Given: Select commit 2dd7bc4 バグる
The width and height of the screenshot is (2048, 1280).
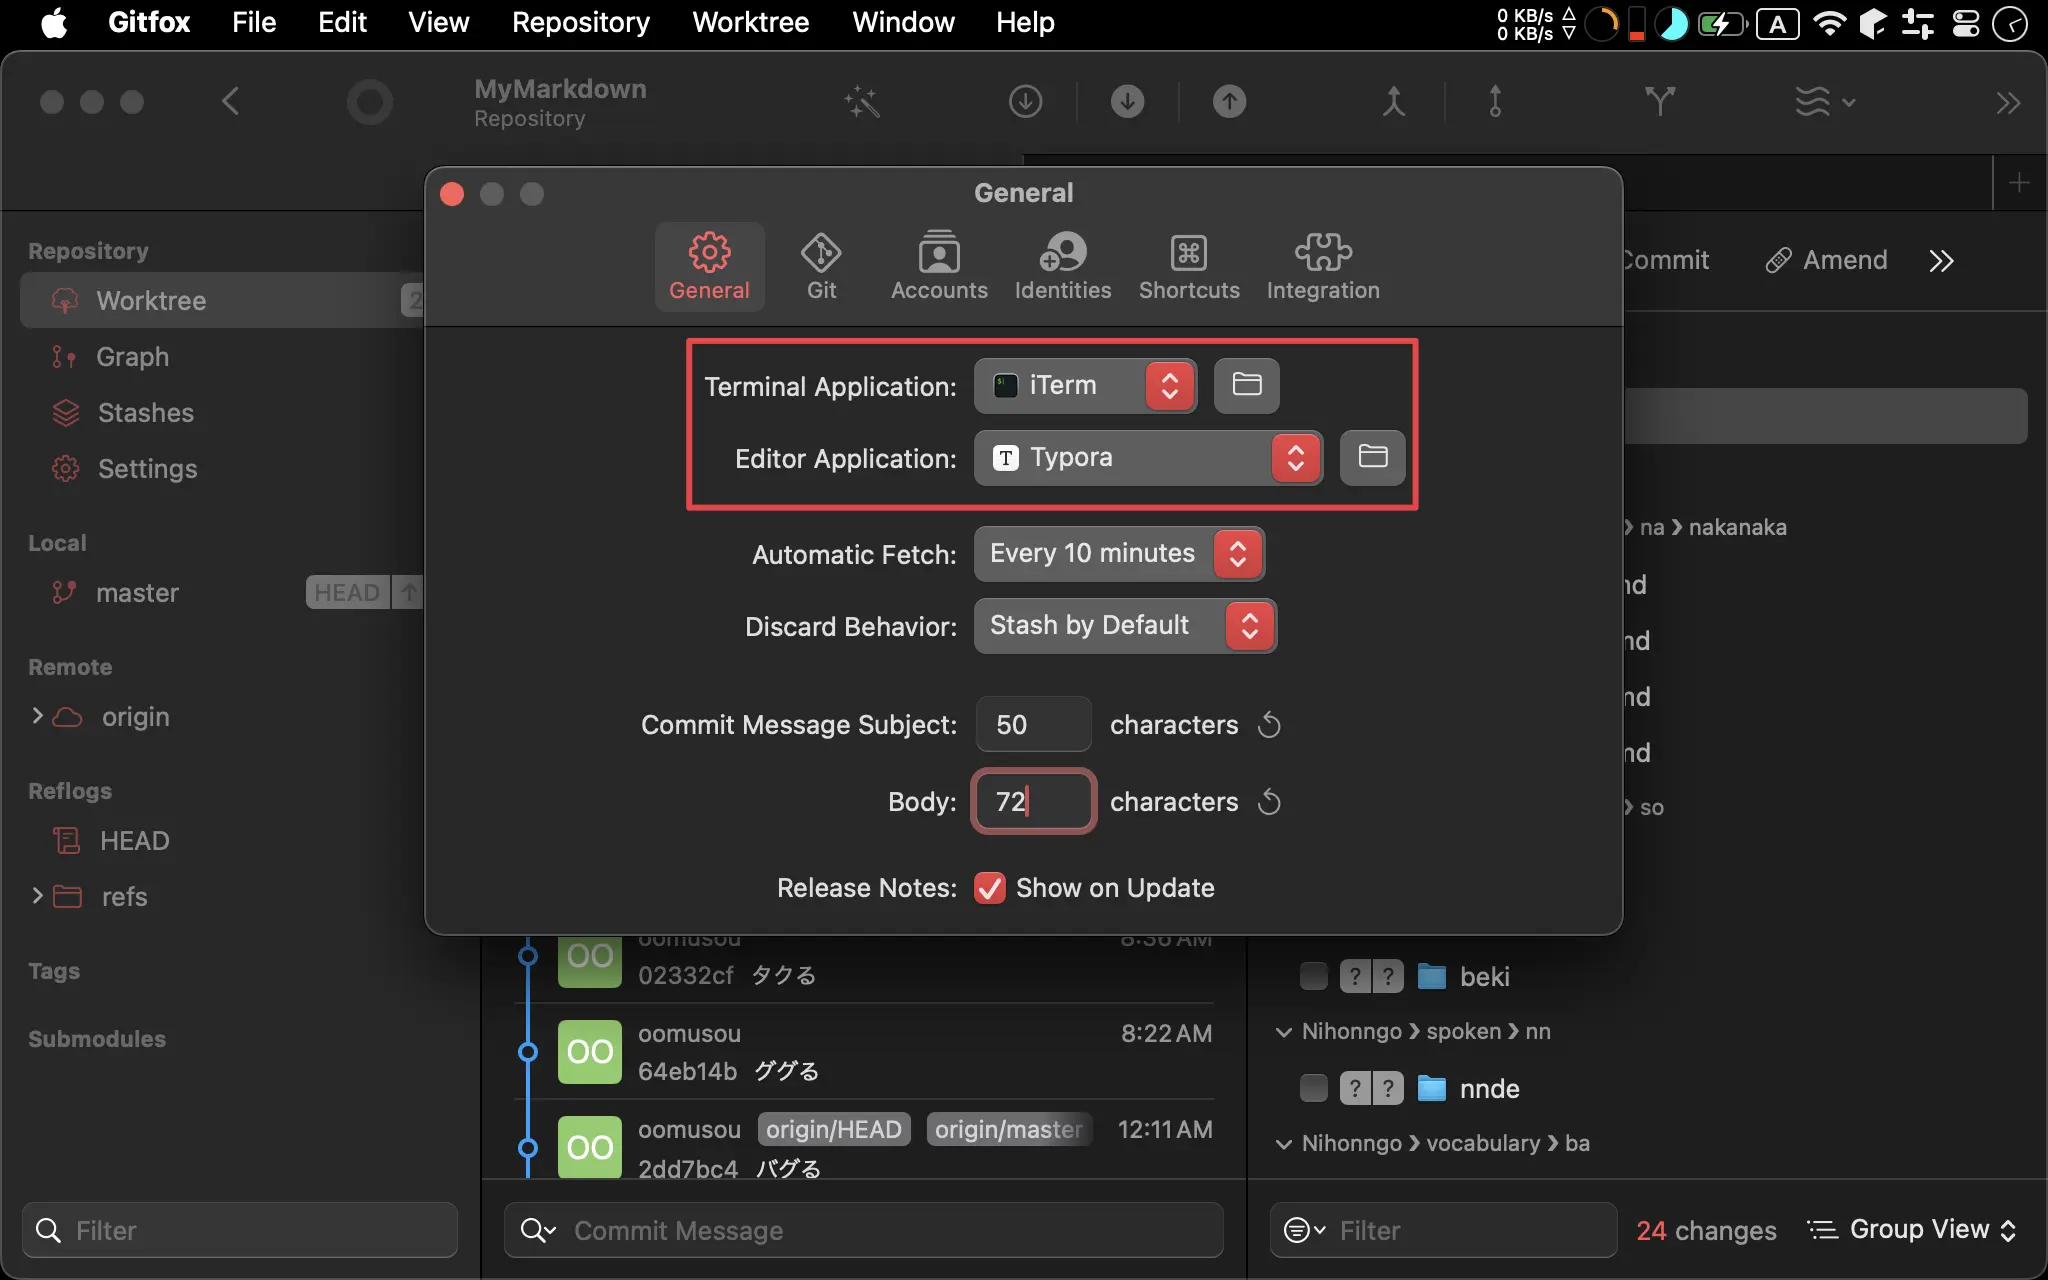Looking at the screenshot, I should coord(865,1140).
